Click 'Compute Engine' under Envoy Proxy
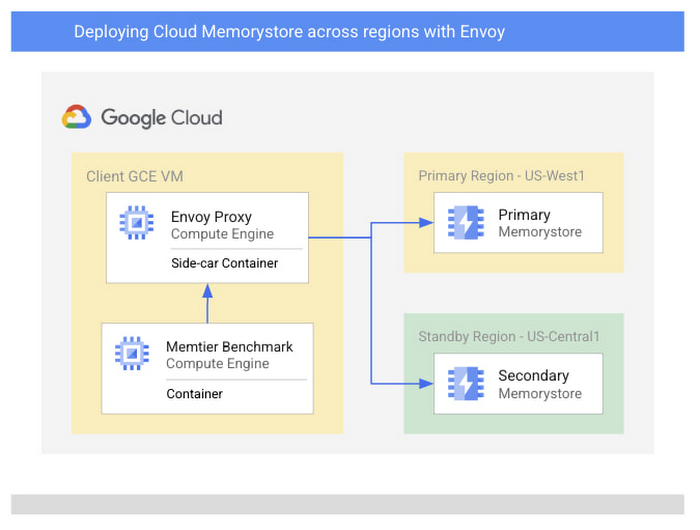Screen dimensions: 700x530 222,234
